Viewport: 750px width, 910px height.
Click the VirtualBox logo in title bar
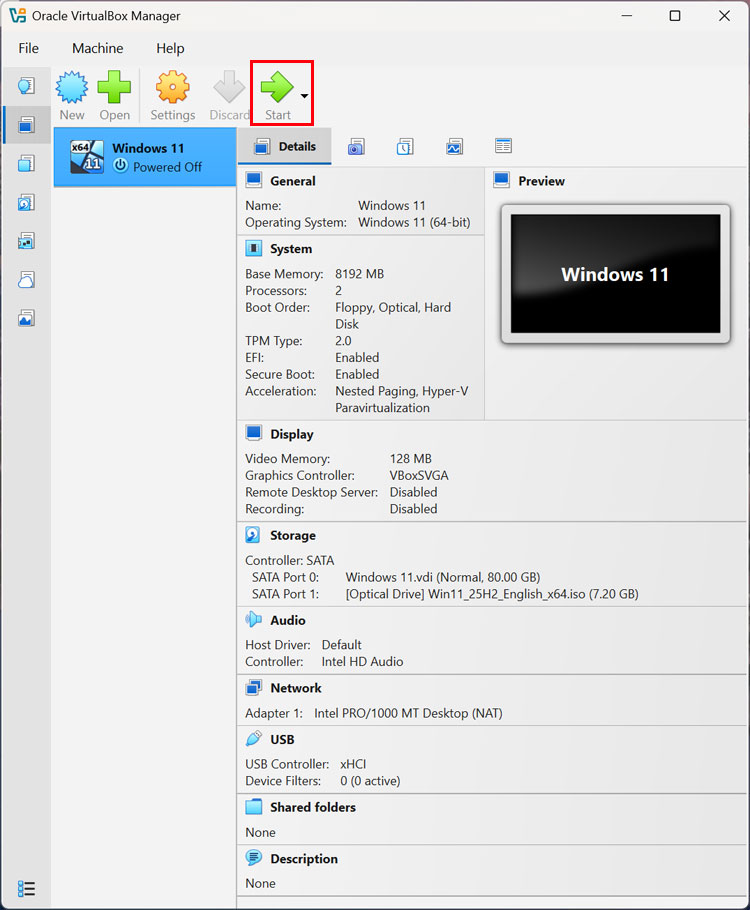click(x=18, y=15)
